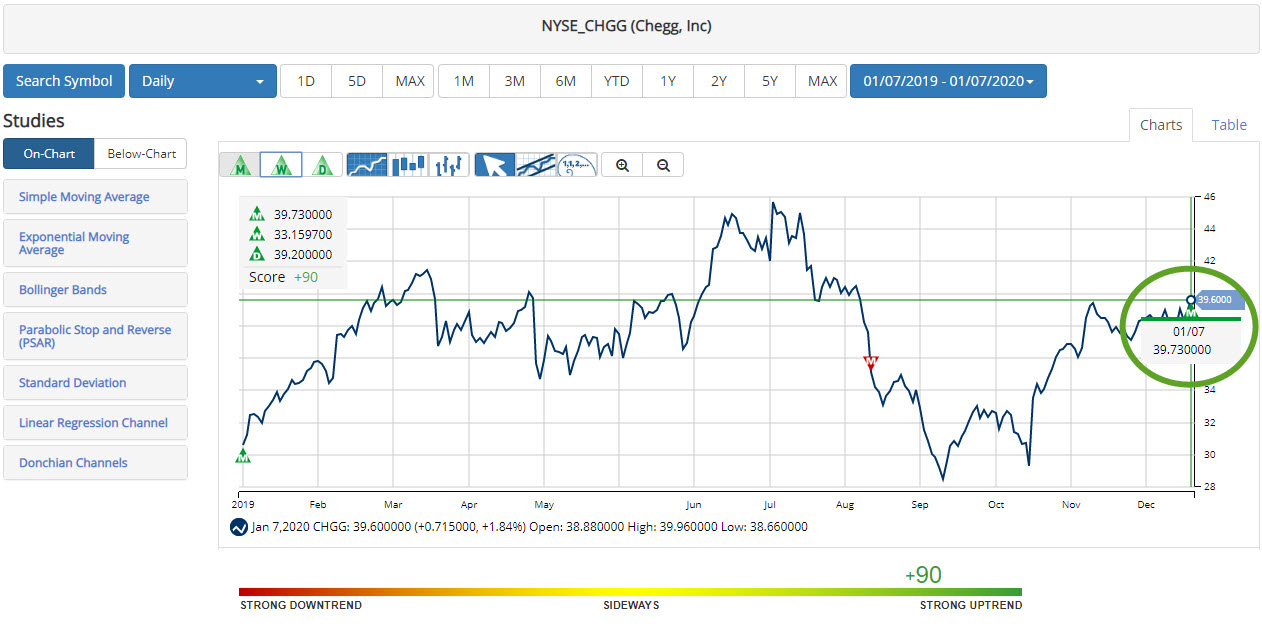Open the date range dropdown 01/07/2019 - 01/07/2020
This screenshot has height=638, width=1262.
pos(948,81)
